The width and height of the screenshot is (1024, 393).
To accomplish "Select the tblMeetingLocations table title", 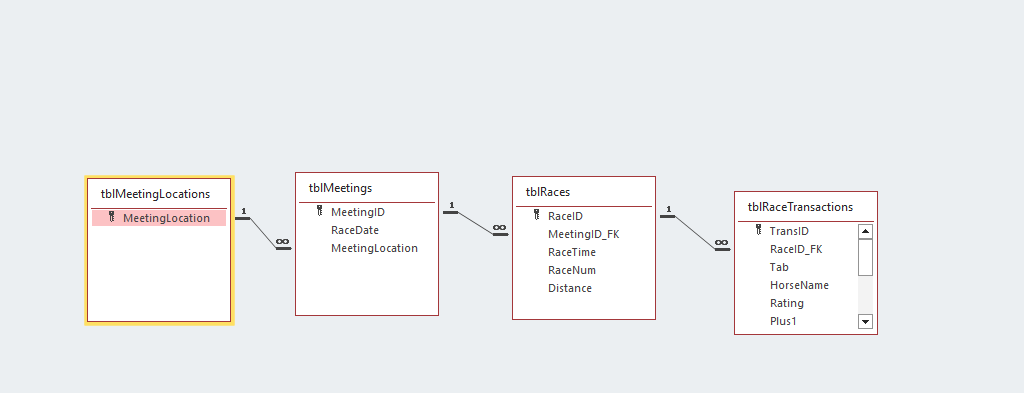I will click(155, 194).
